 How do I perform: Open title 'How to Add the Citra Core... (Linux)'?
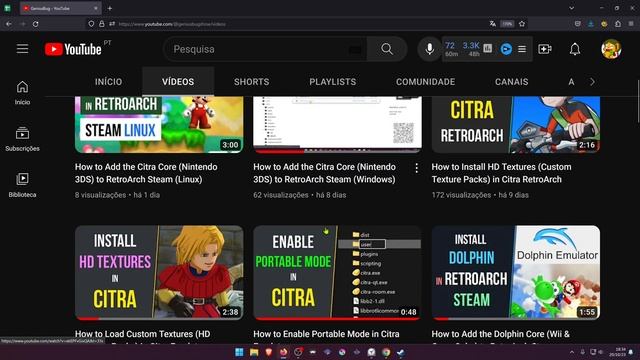146,173
